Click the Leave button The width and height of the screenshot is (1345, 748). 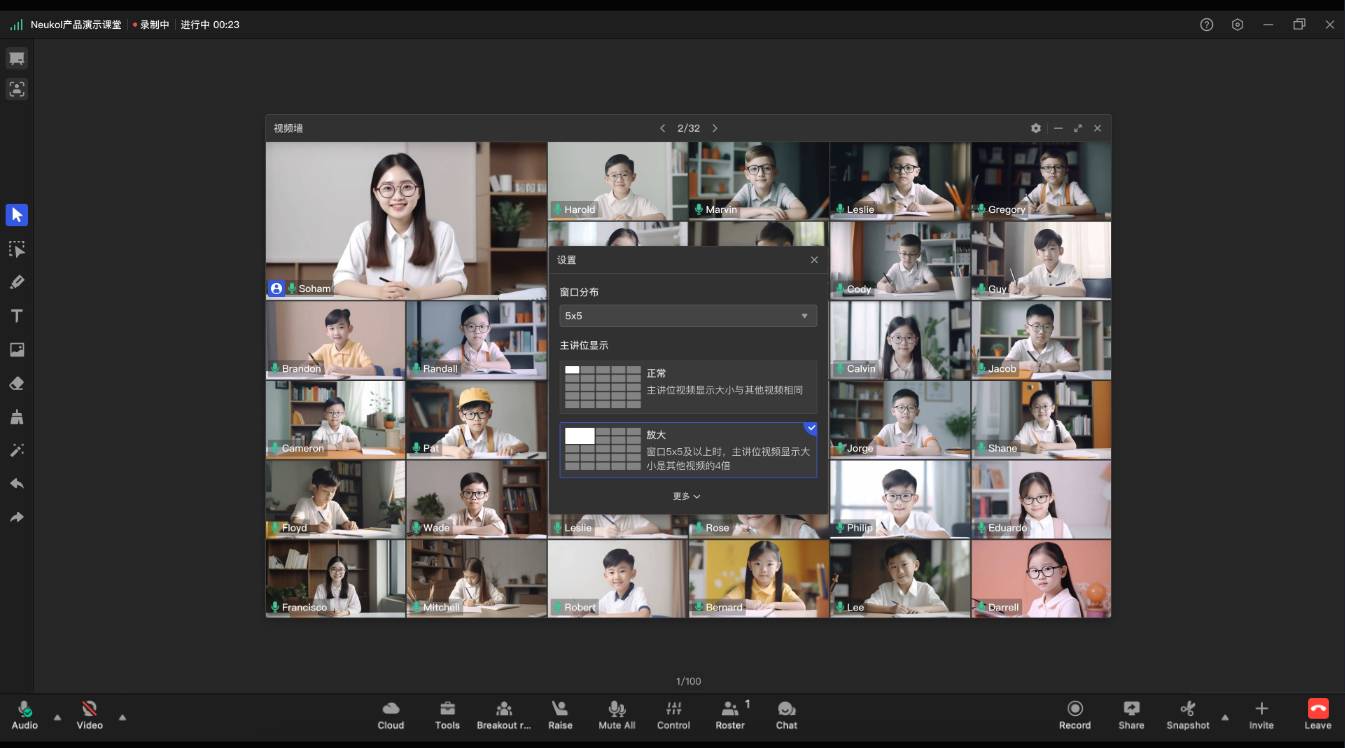coord(1318,714)
